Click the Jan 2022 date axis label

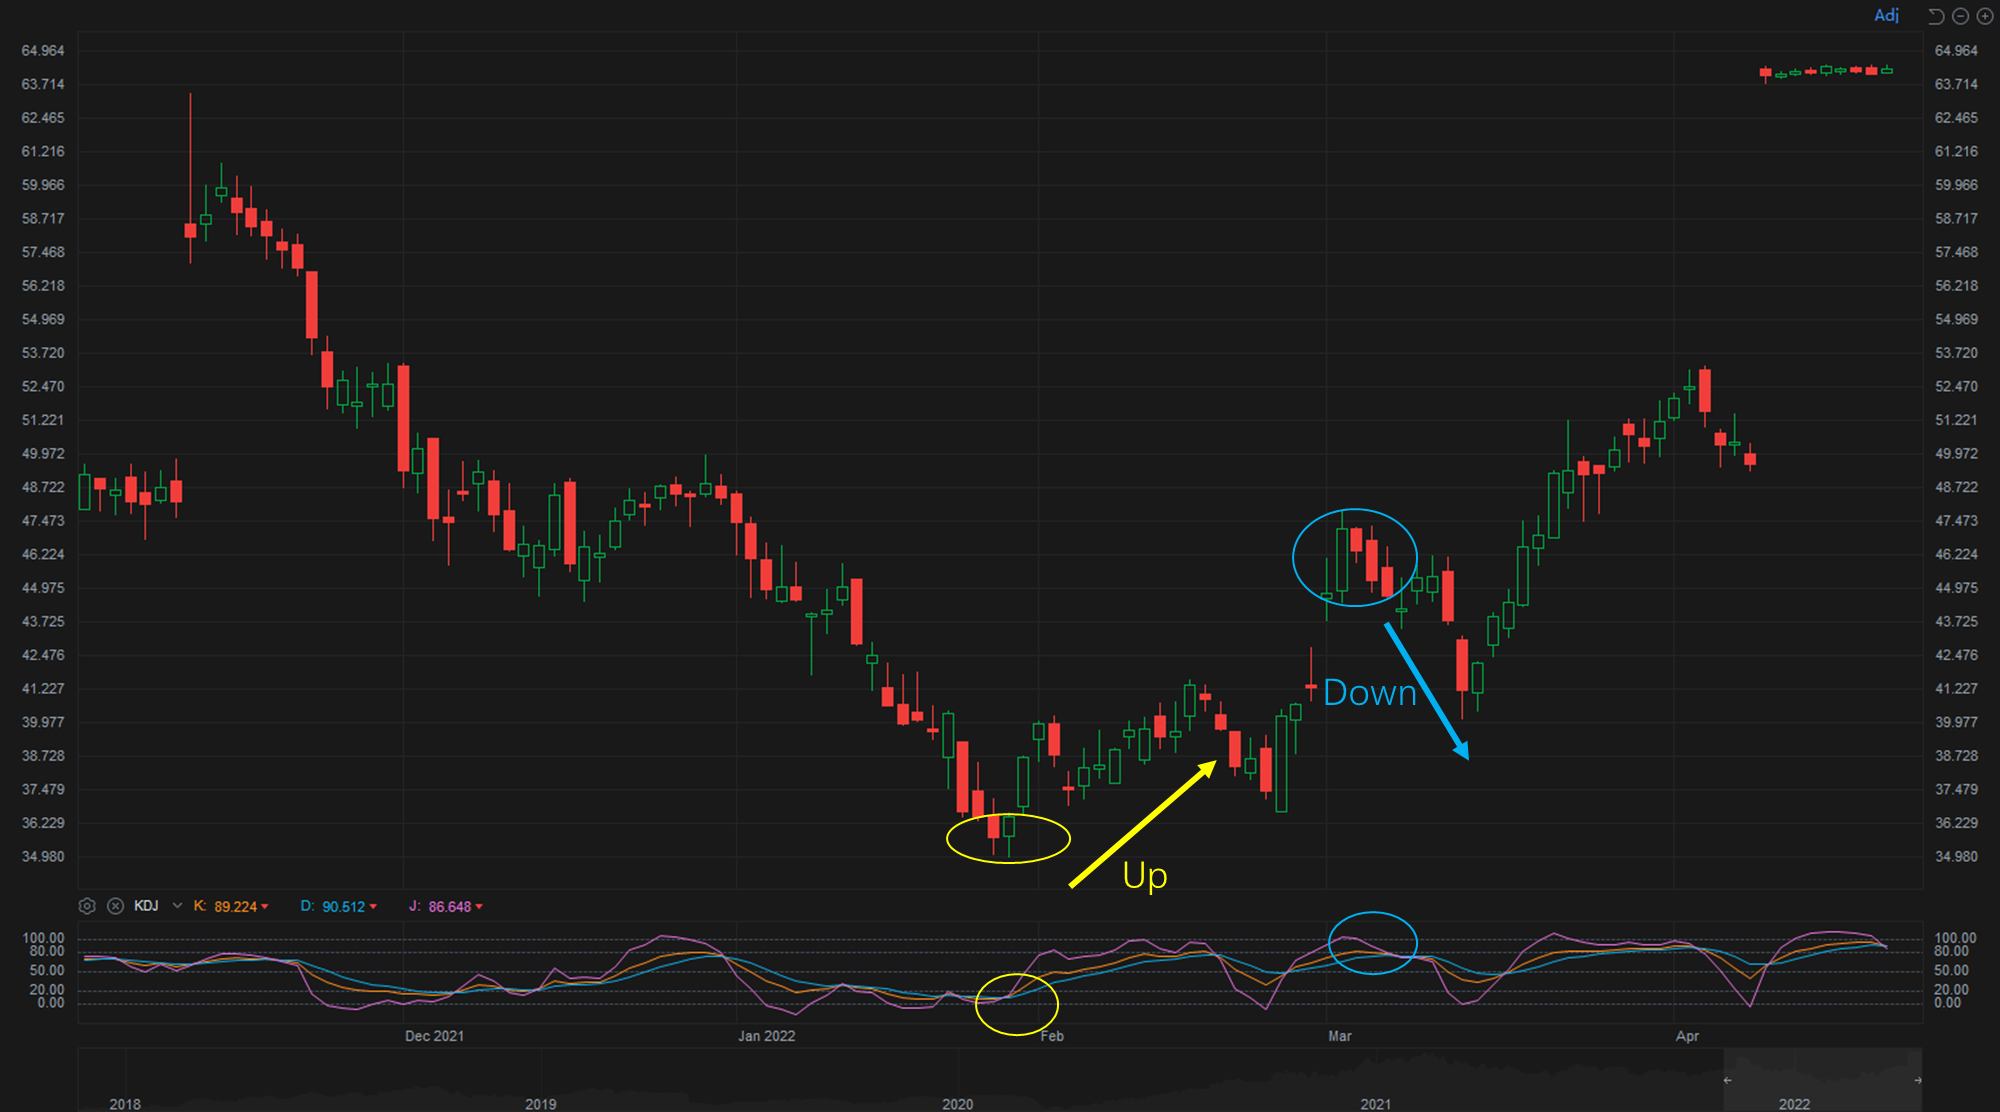(766, 1036)
